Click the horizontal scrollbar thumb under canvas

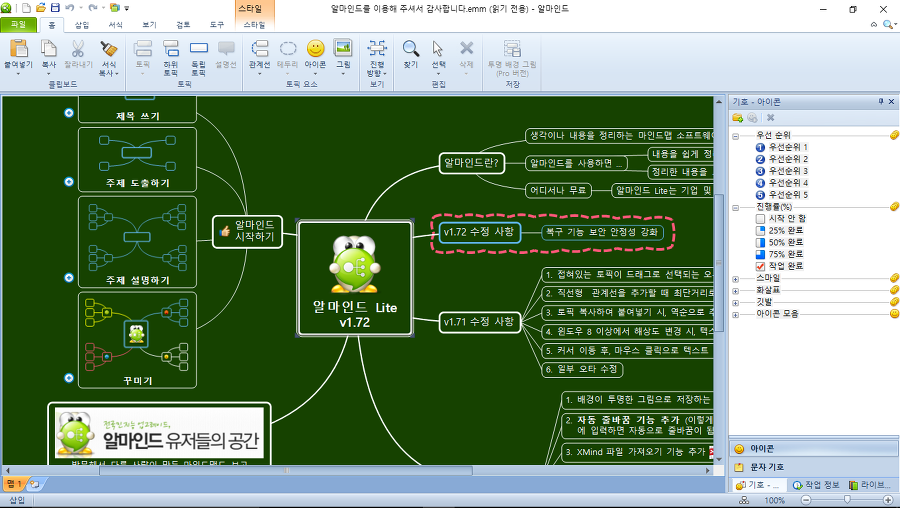[286, 471]
